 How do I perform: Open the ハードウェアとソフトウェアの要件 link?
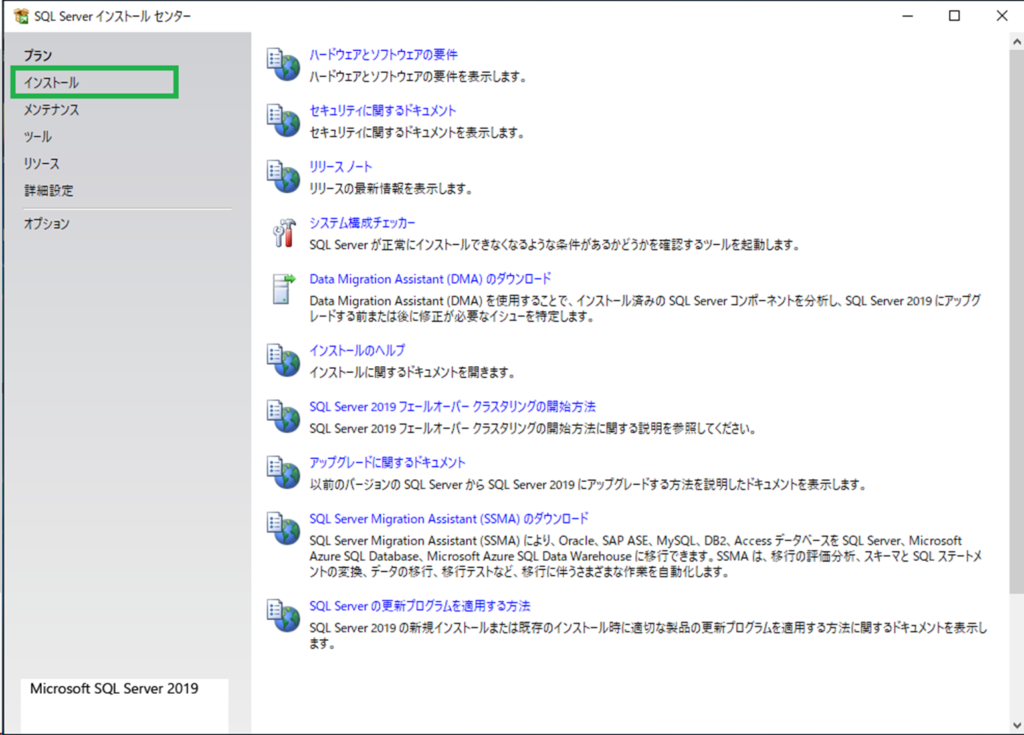[383, 54]
